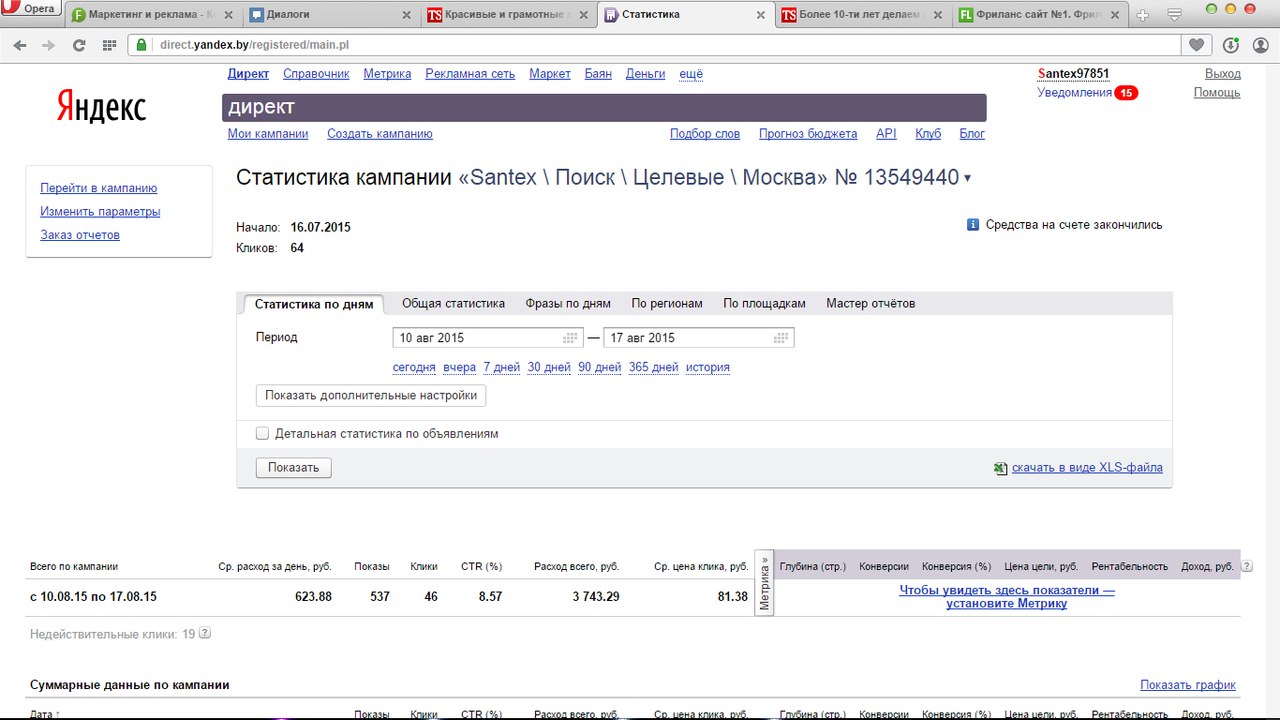
Task: Open the Подбор слов link
Action: [705, 134]
